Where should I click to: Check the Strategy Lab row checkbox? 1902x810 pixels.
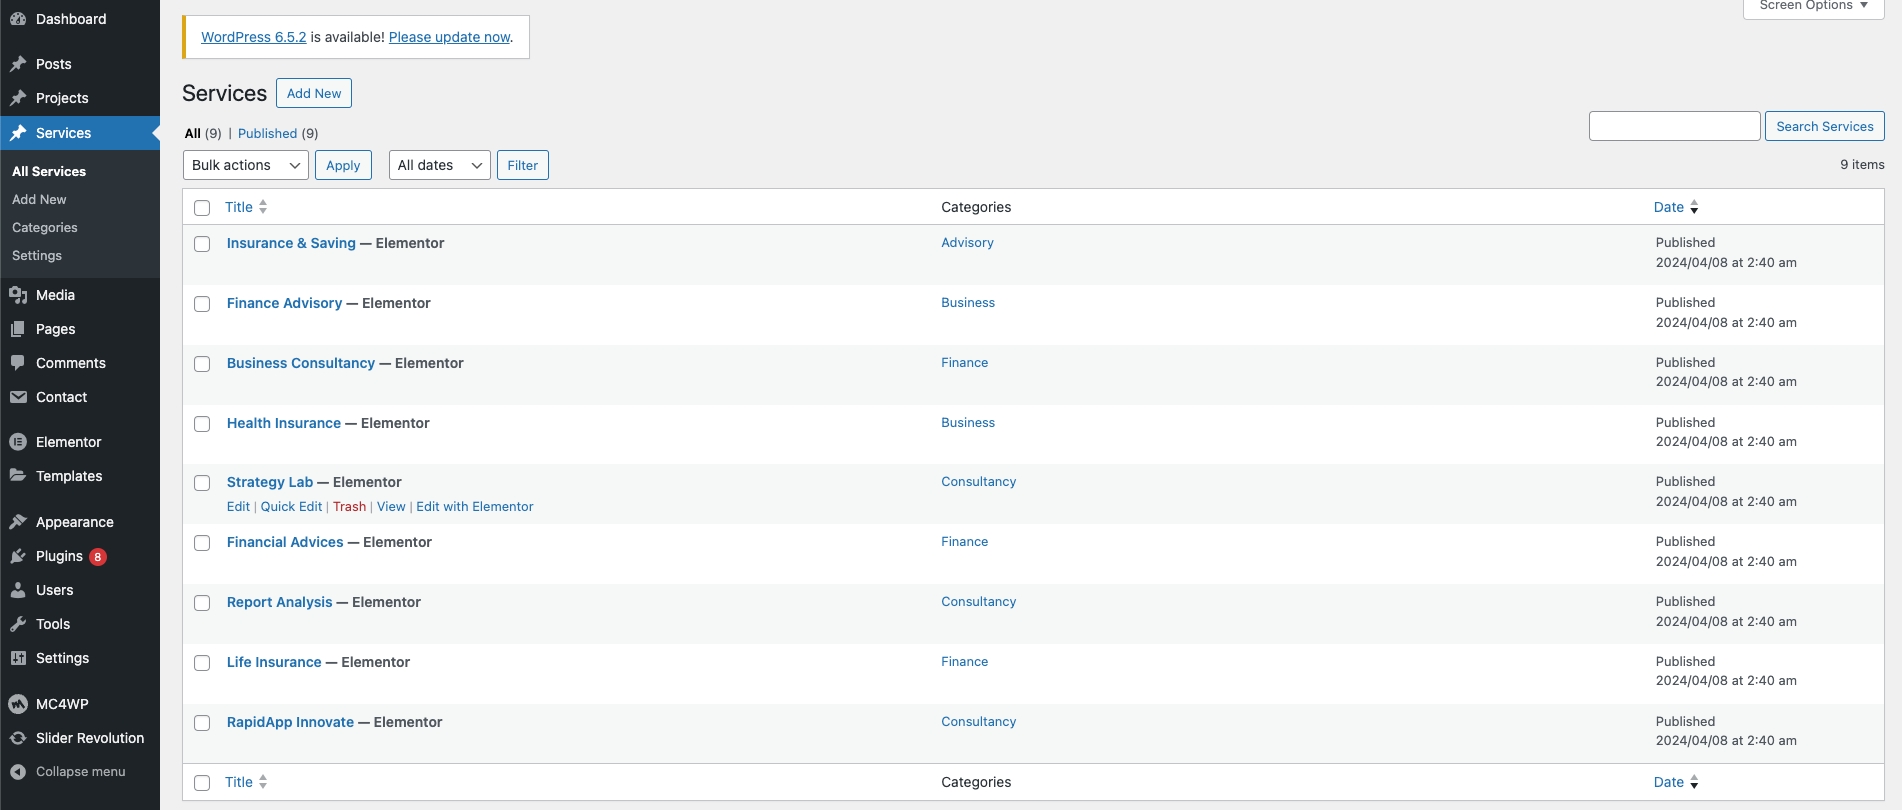[x=202, y=483]
